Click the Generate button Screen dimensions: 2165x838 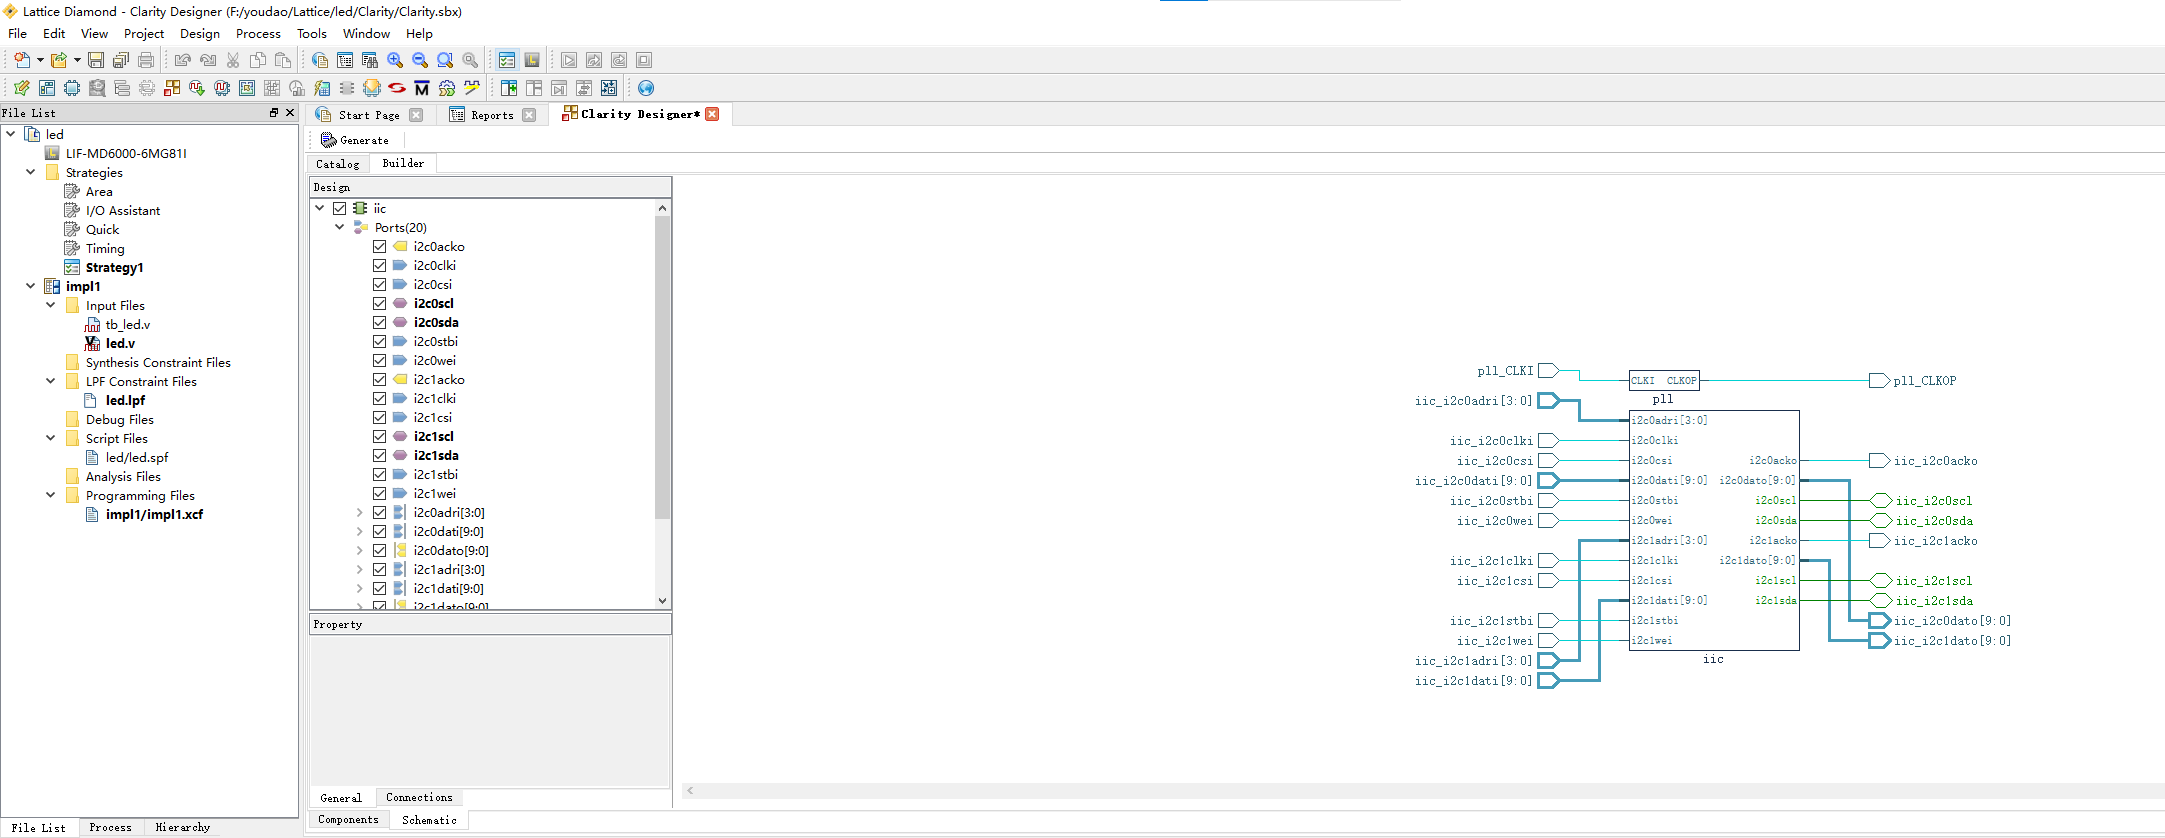point(355,140)
